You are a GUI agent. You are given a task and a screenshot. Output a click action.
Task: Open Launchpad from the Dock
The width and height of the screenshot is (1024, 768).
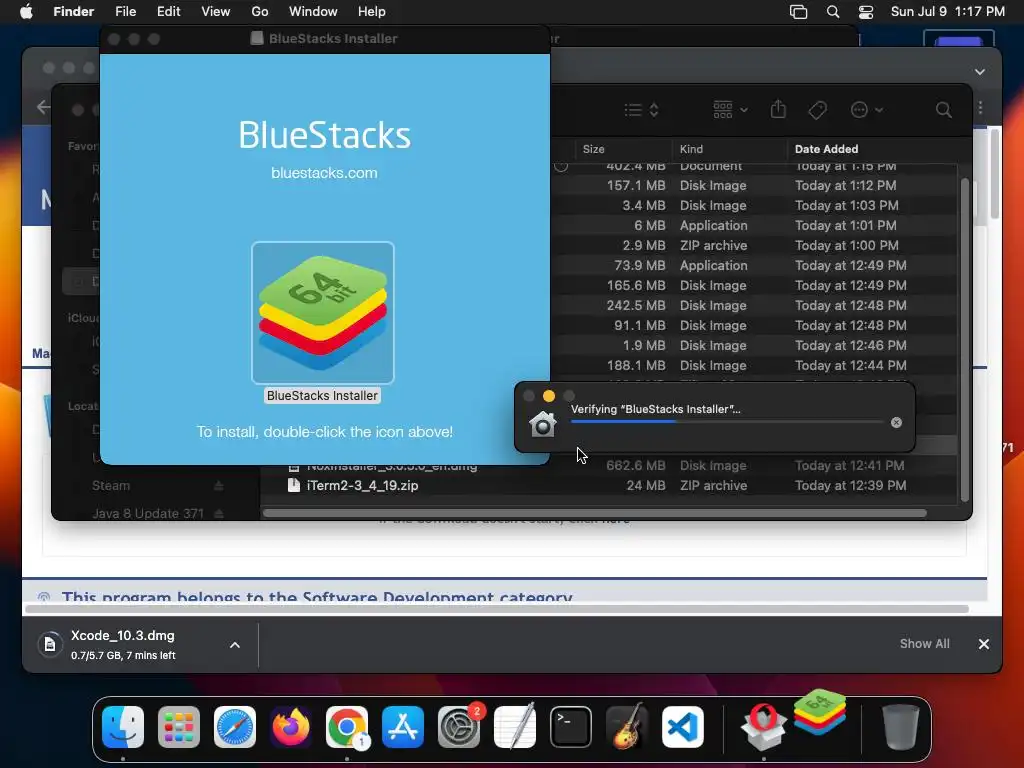pyautogui.click(x=179, y=727)
